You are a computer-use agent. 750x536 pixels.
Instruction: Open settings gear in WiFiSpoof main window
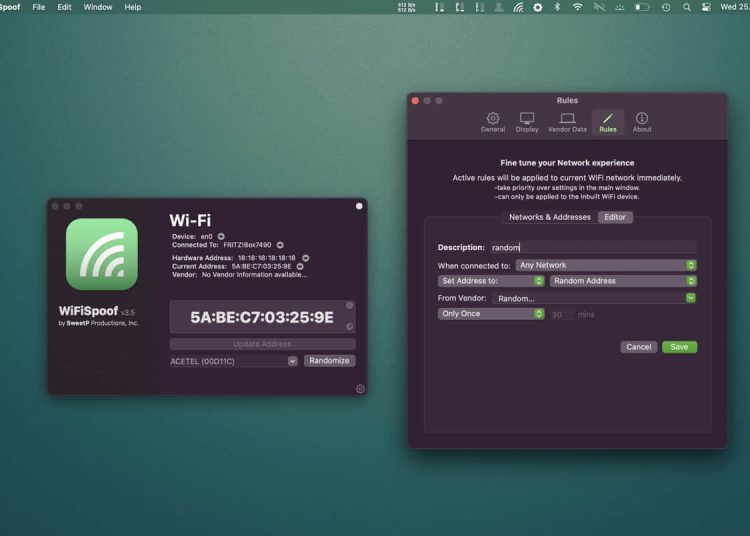[x=360, y=389]
